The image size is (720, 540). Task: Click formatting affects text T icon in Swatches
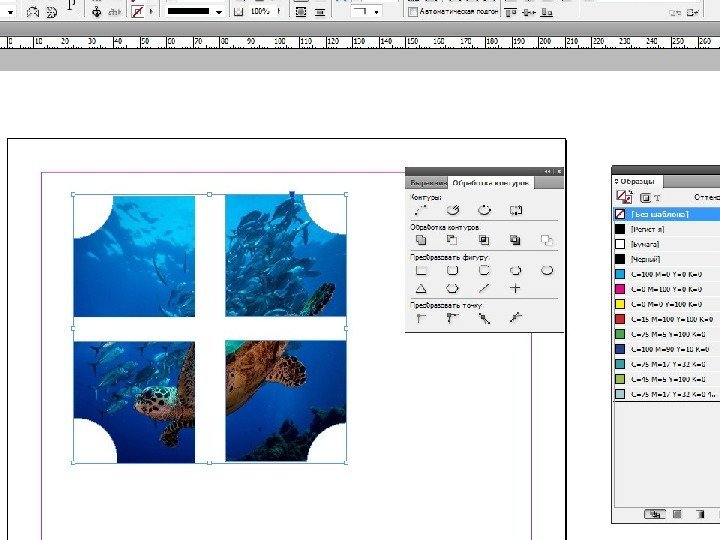(x=657, y=198)
